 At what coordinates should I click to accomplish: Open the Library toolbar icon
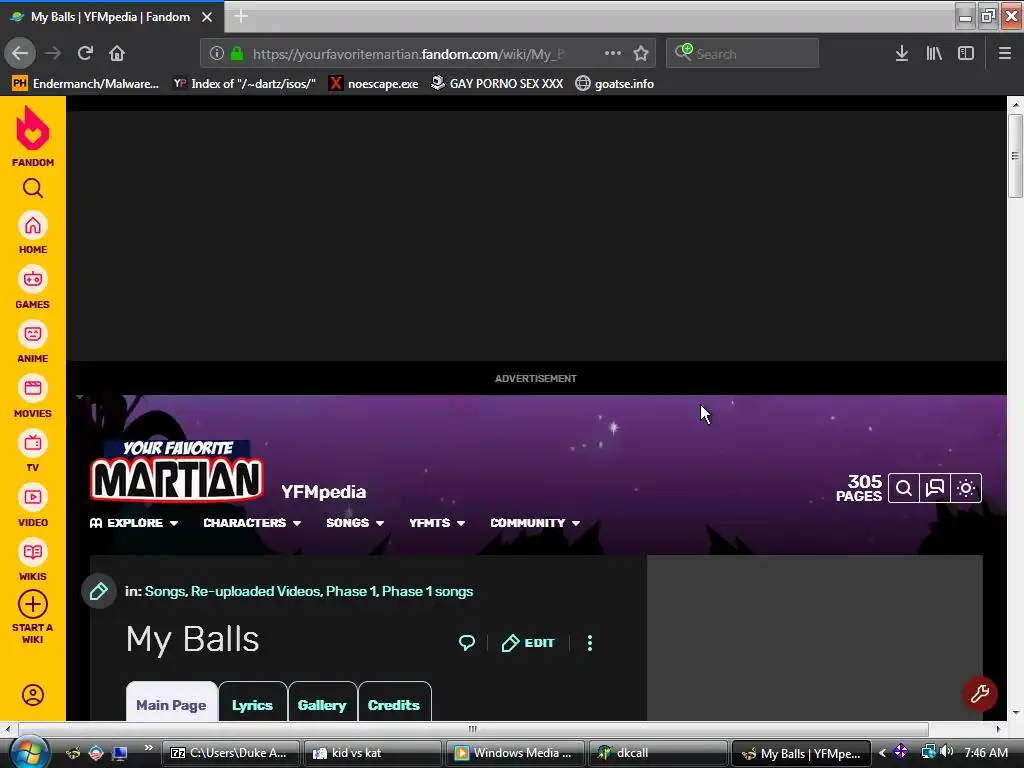pos(934,54)
